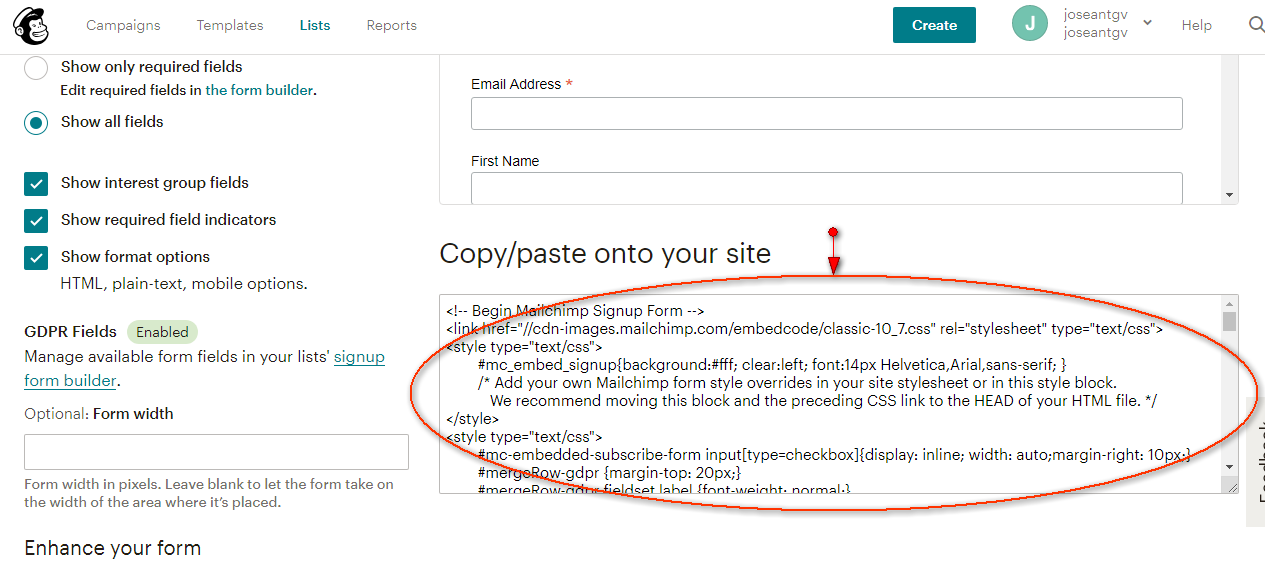Focus the Email Address input field

[826, 114]
